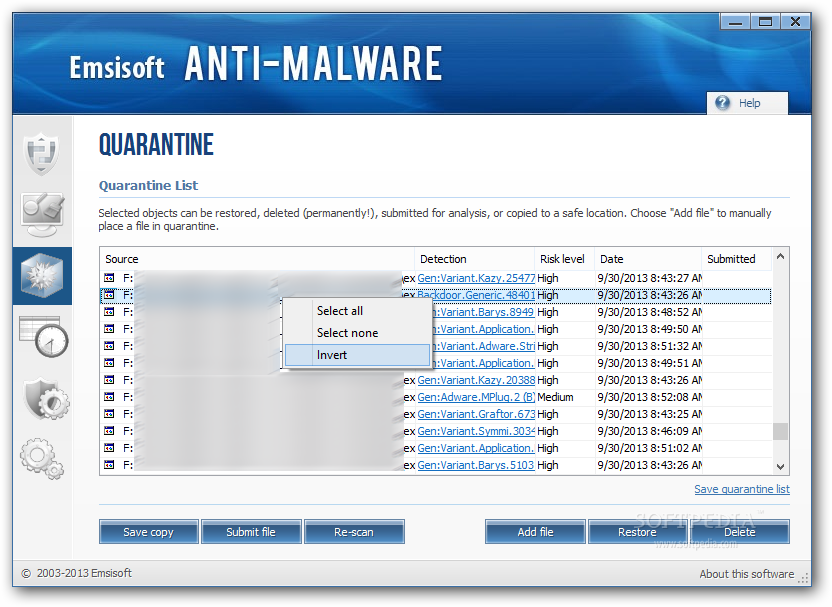Choose Invert from the context menu
The image size is (832, 607).
coord(357,355)
